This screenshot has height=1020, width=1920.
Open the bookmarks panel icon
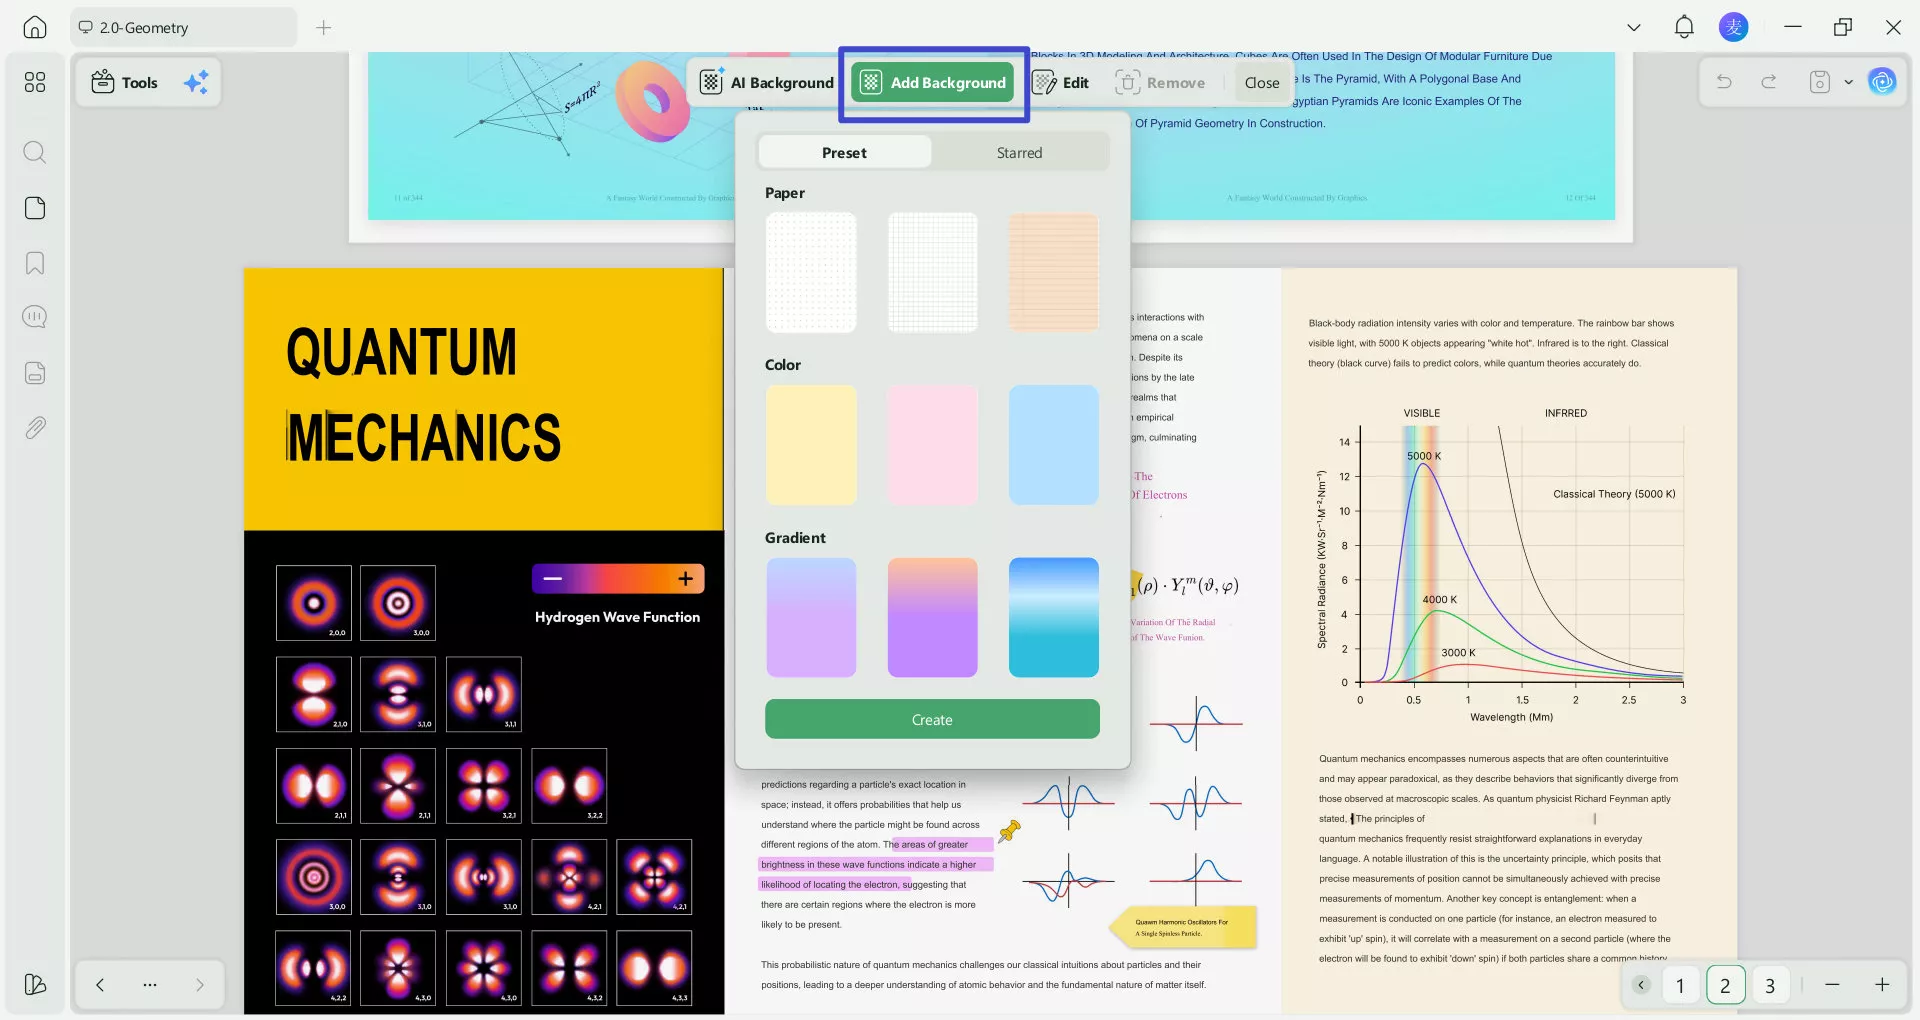tap(35, 263)
